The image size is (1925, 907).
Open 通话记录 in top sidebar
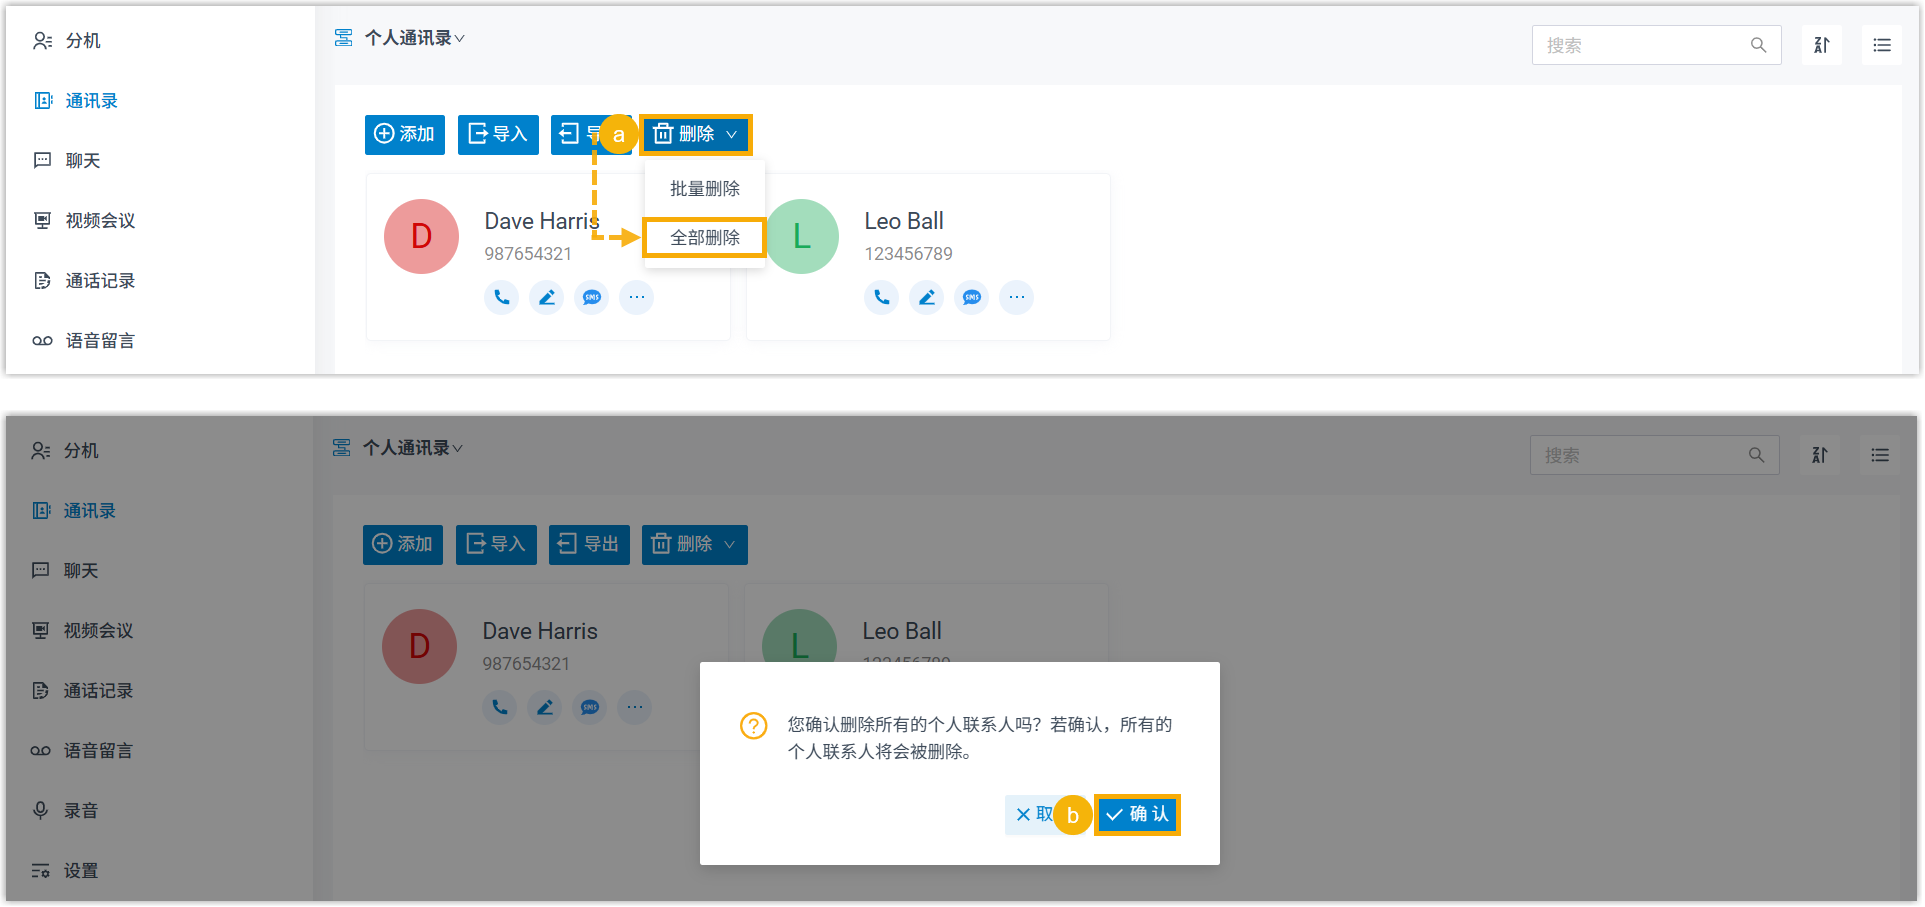coord(99,281)
